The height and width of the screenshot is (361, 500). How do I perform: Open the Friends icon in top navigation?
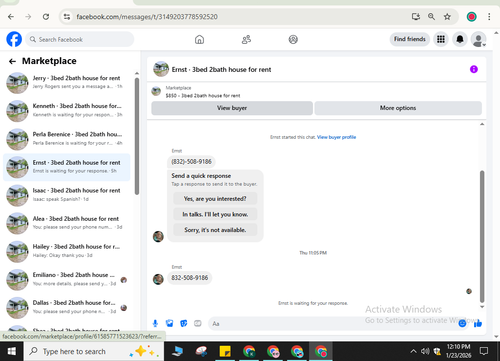[246, 40]
